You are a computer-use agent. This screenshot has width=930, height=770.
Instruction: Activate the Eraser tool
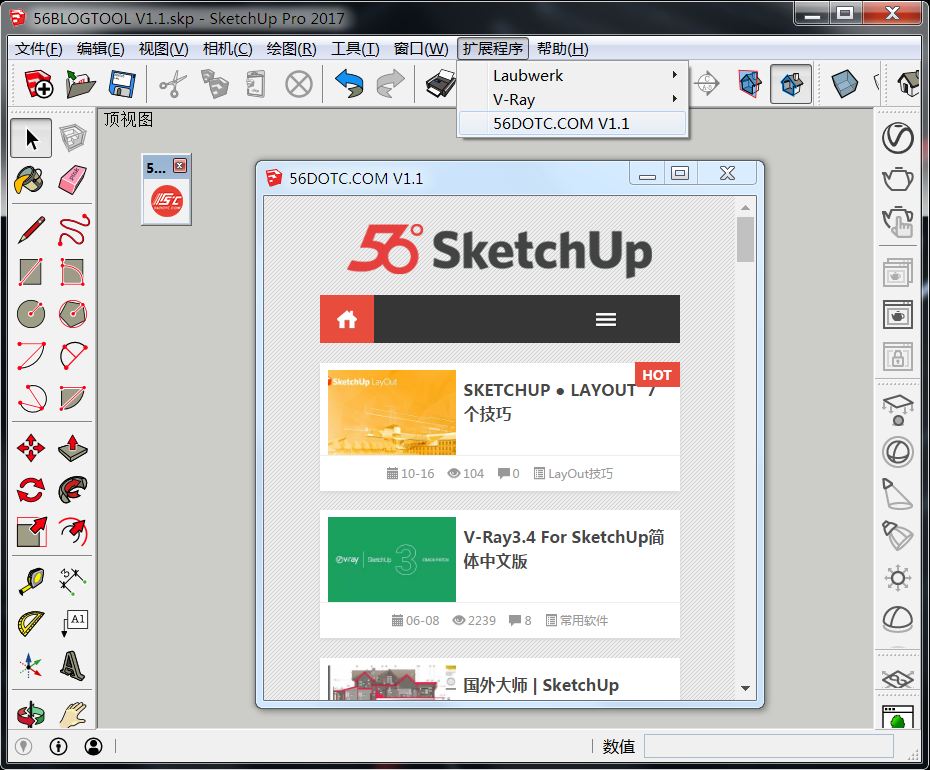coord(72,180)
